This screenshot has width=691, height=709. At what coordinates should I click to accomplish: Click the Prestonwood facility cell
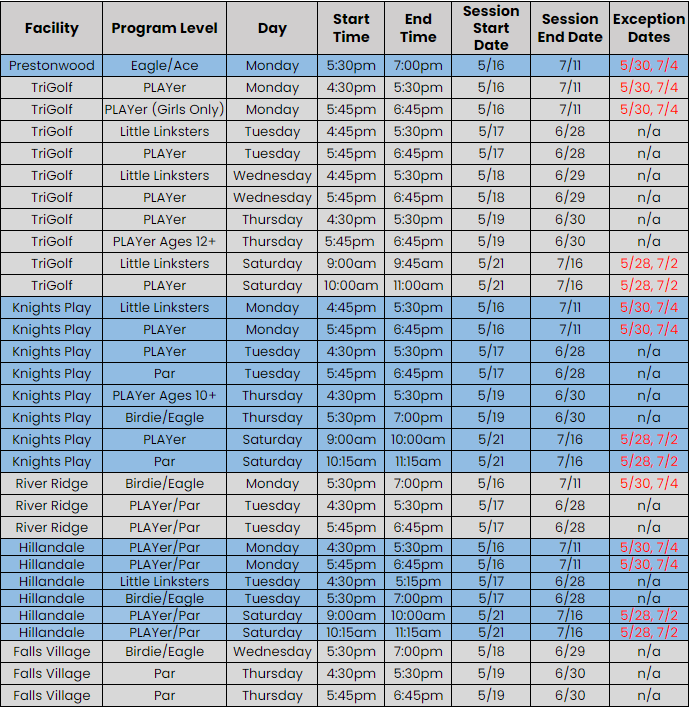[51, 66]
